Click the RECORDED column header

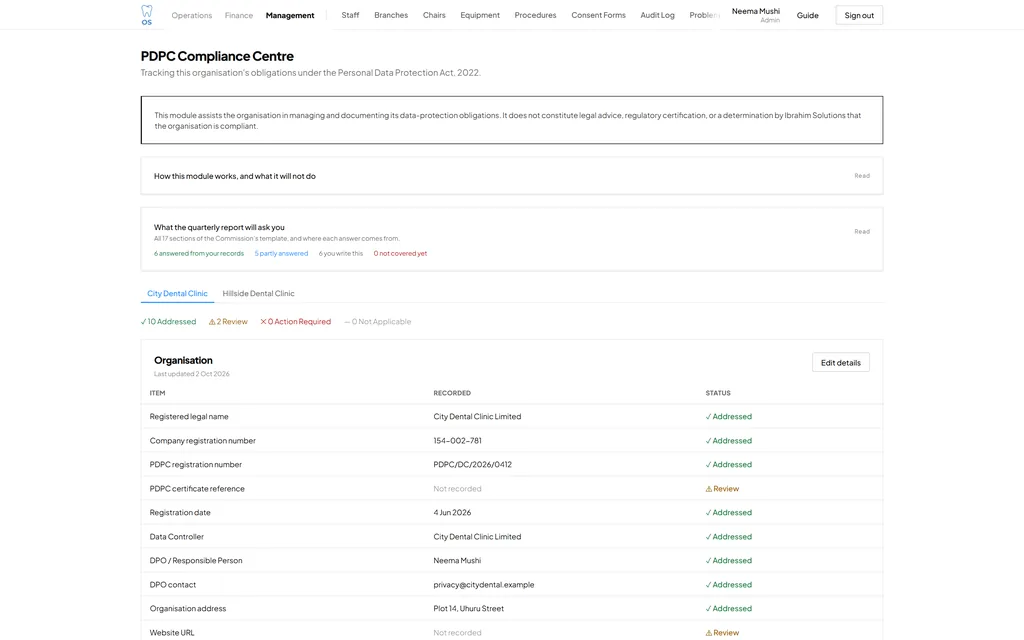pos(452,393)
